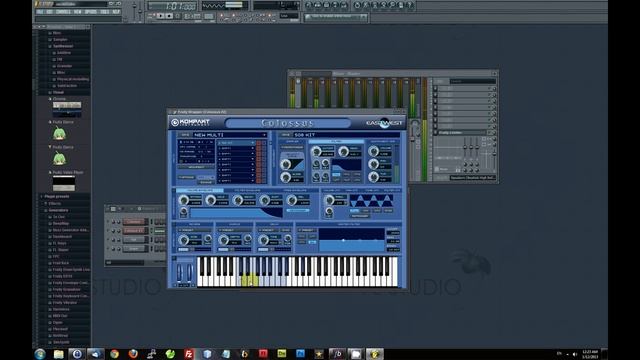Click the first shortcut icon in top toolbar
640x360 pixels.
(309, 5)
